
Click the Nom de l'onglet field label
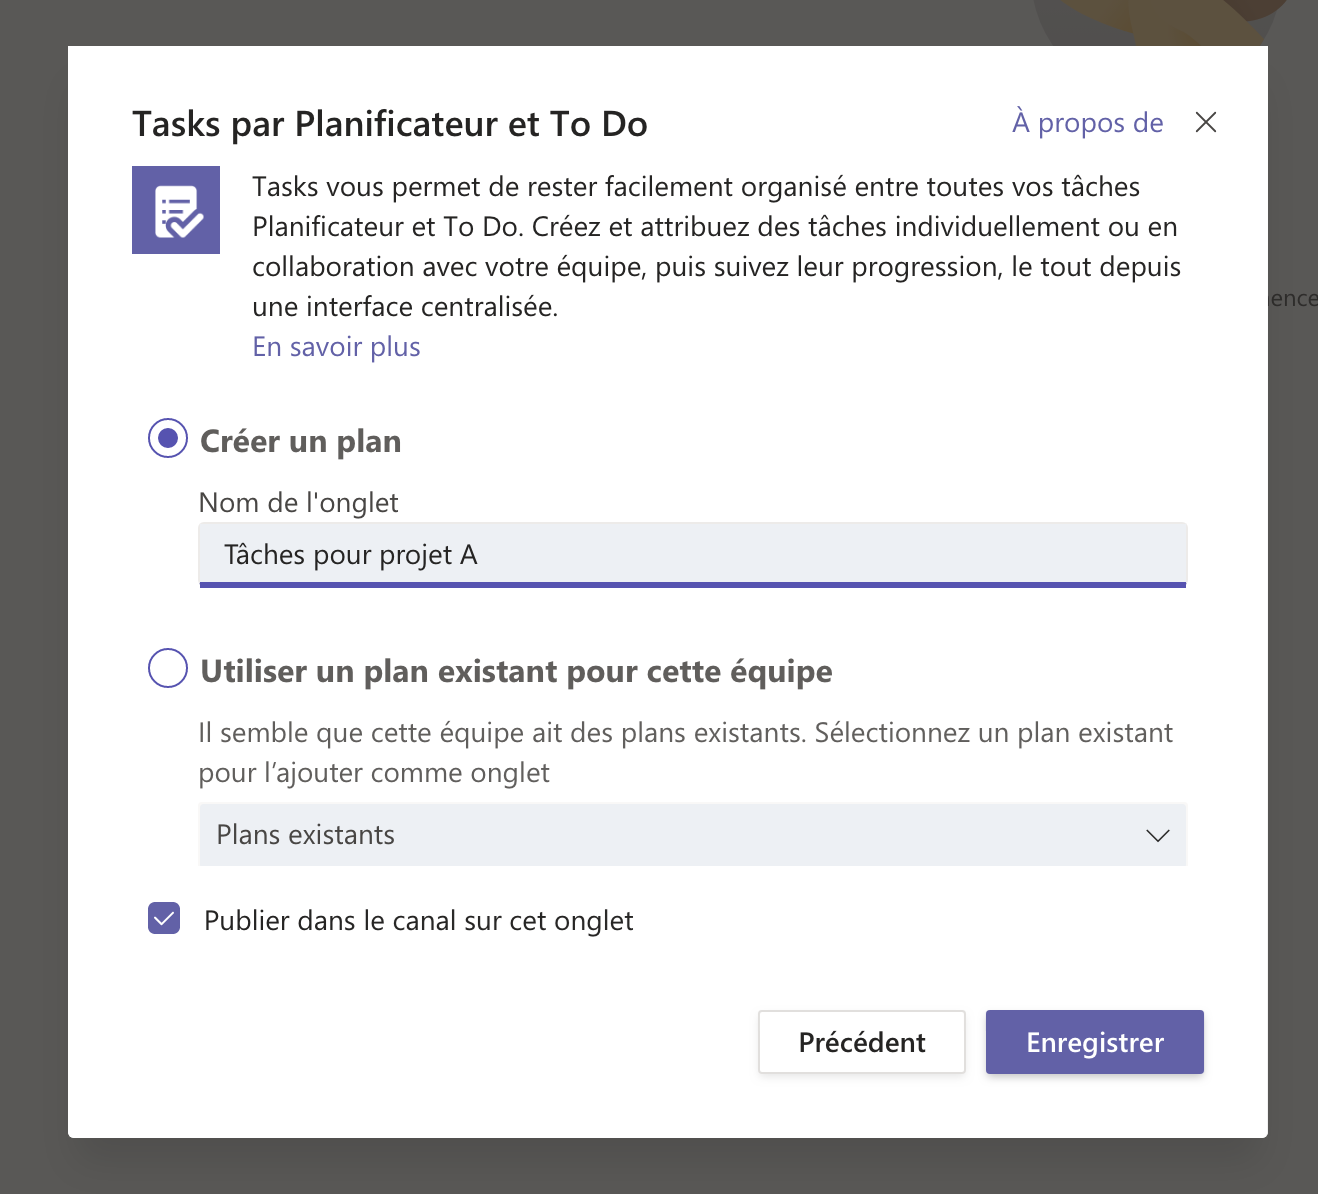click(x=298, y=502)
